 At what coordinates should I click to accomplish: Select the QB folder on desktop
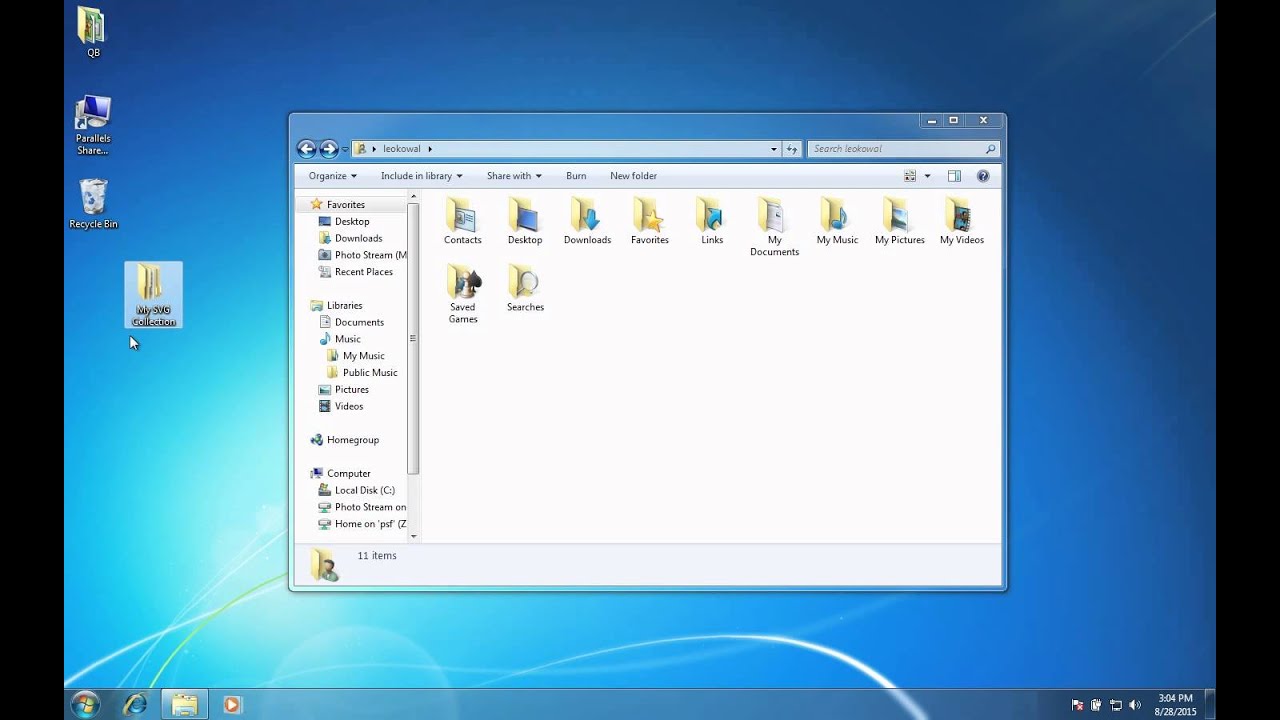(93, 32)
